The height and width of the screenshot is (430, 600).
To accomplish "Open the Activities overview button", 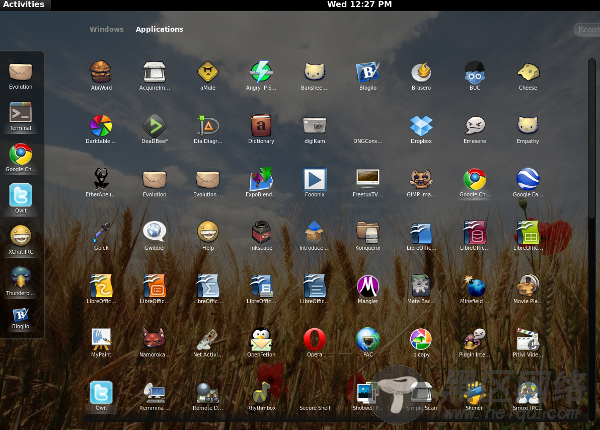I will coord(24,5).
